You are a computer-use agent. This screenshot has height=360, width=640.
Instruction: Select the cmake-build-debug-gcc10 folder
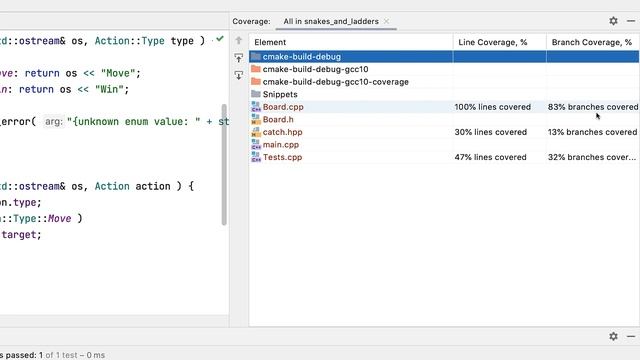pyautogui.click(x=444, y=69)
